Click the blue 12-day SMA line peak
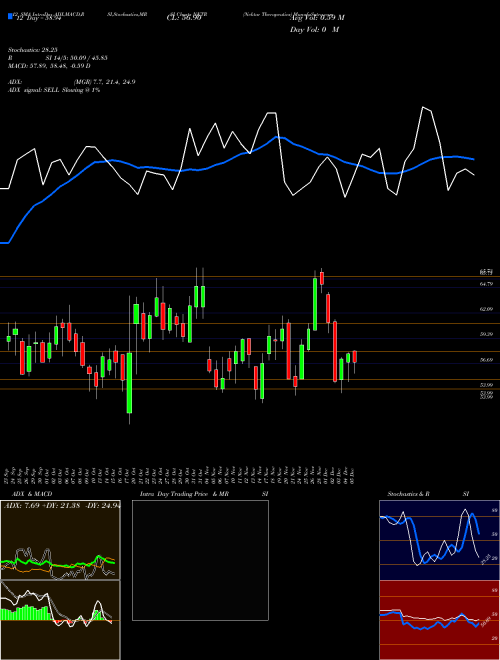This screenshot has width=500, height=660. 277,137
